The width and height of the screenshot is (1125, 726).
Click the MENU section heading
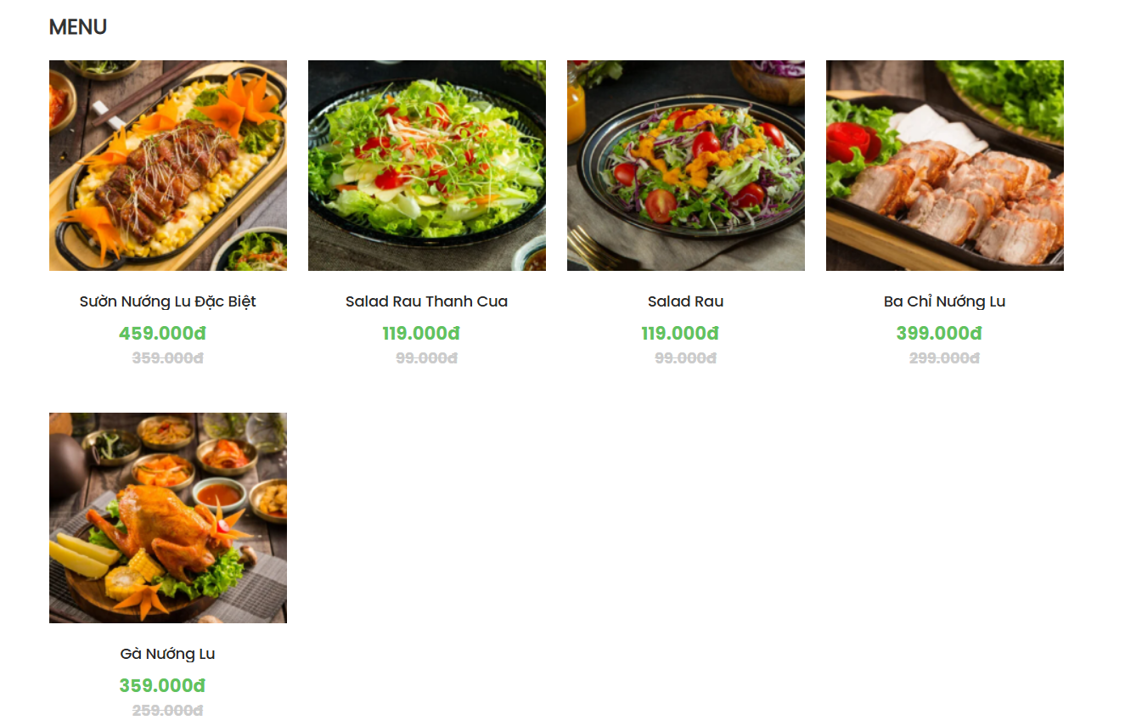pos(77,27)
